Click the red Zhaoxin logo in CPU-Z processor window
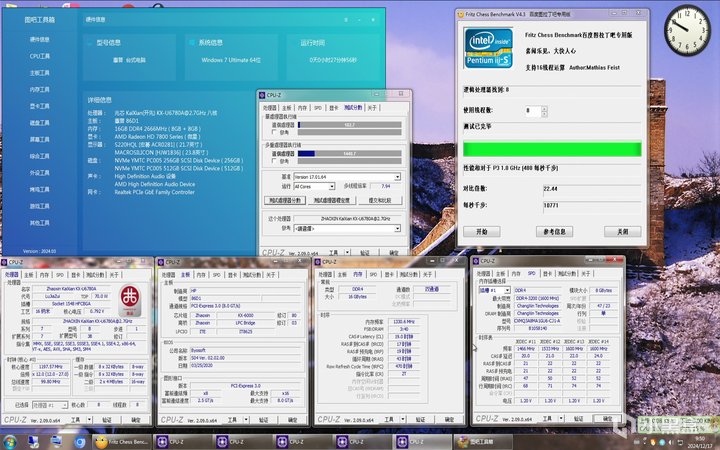This screenshot has height=450, width=720. tap(129, 300)
